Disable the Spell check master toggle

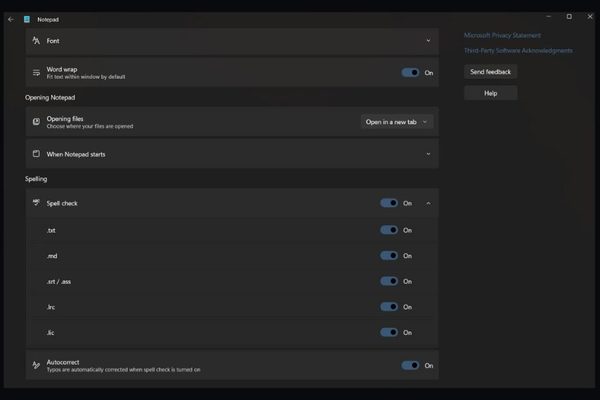389,203
